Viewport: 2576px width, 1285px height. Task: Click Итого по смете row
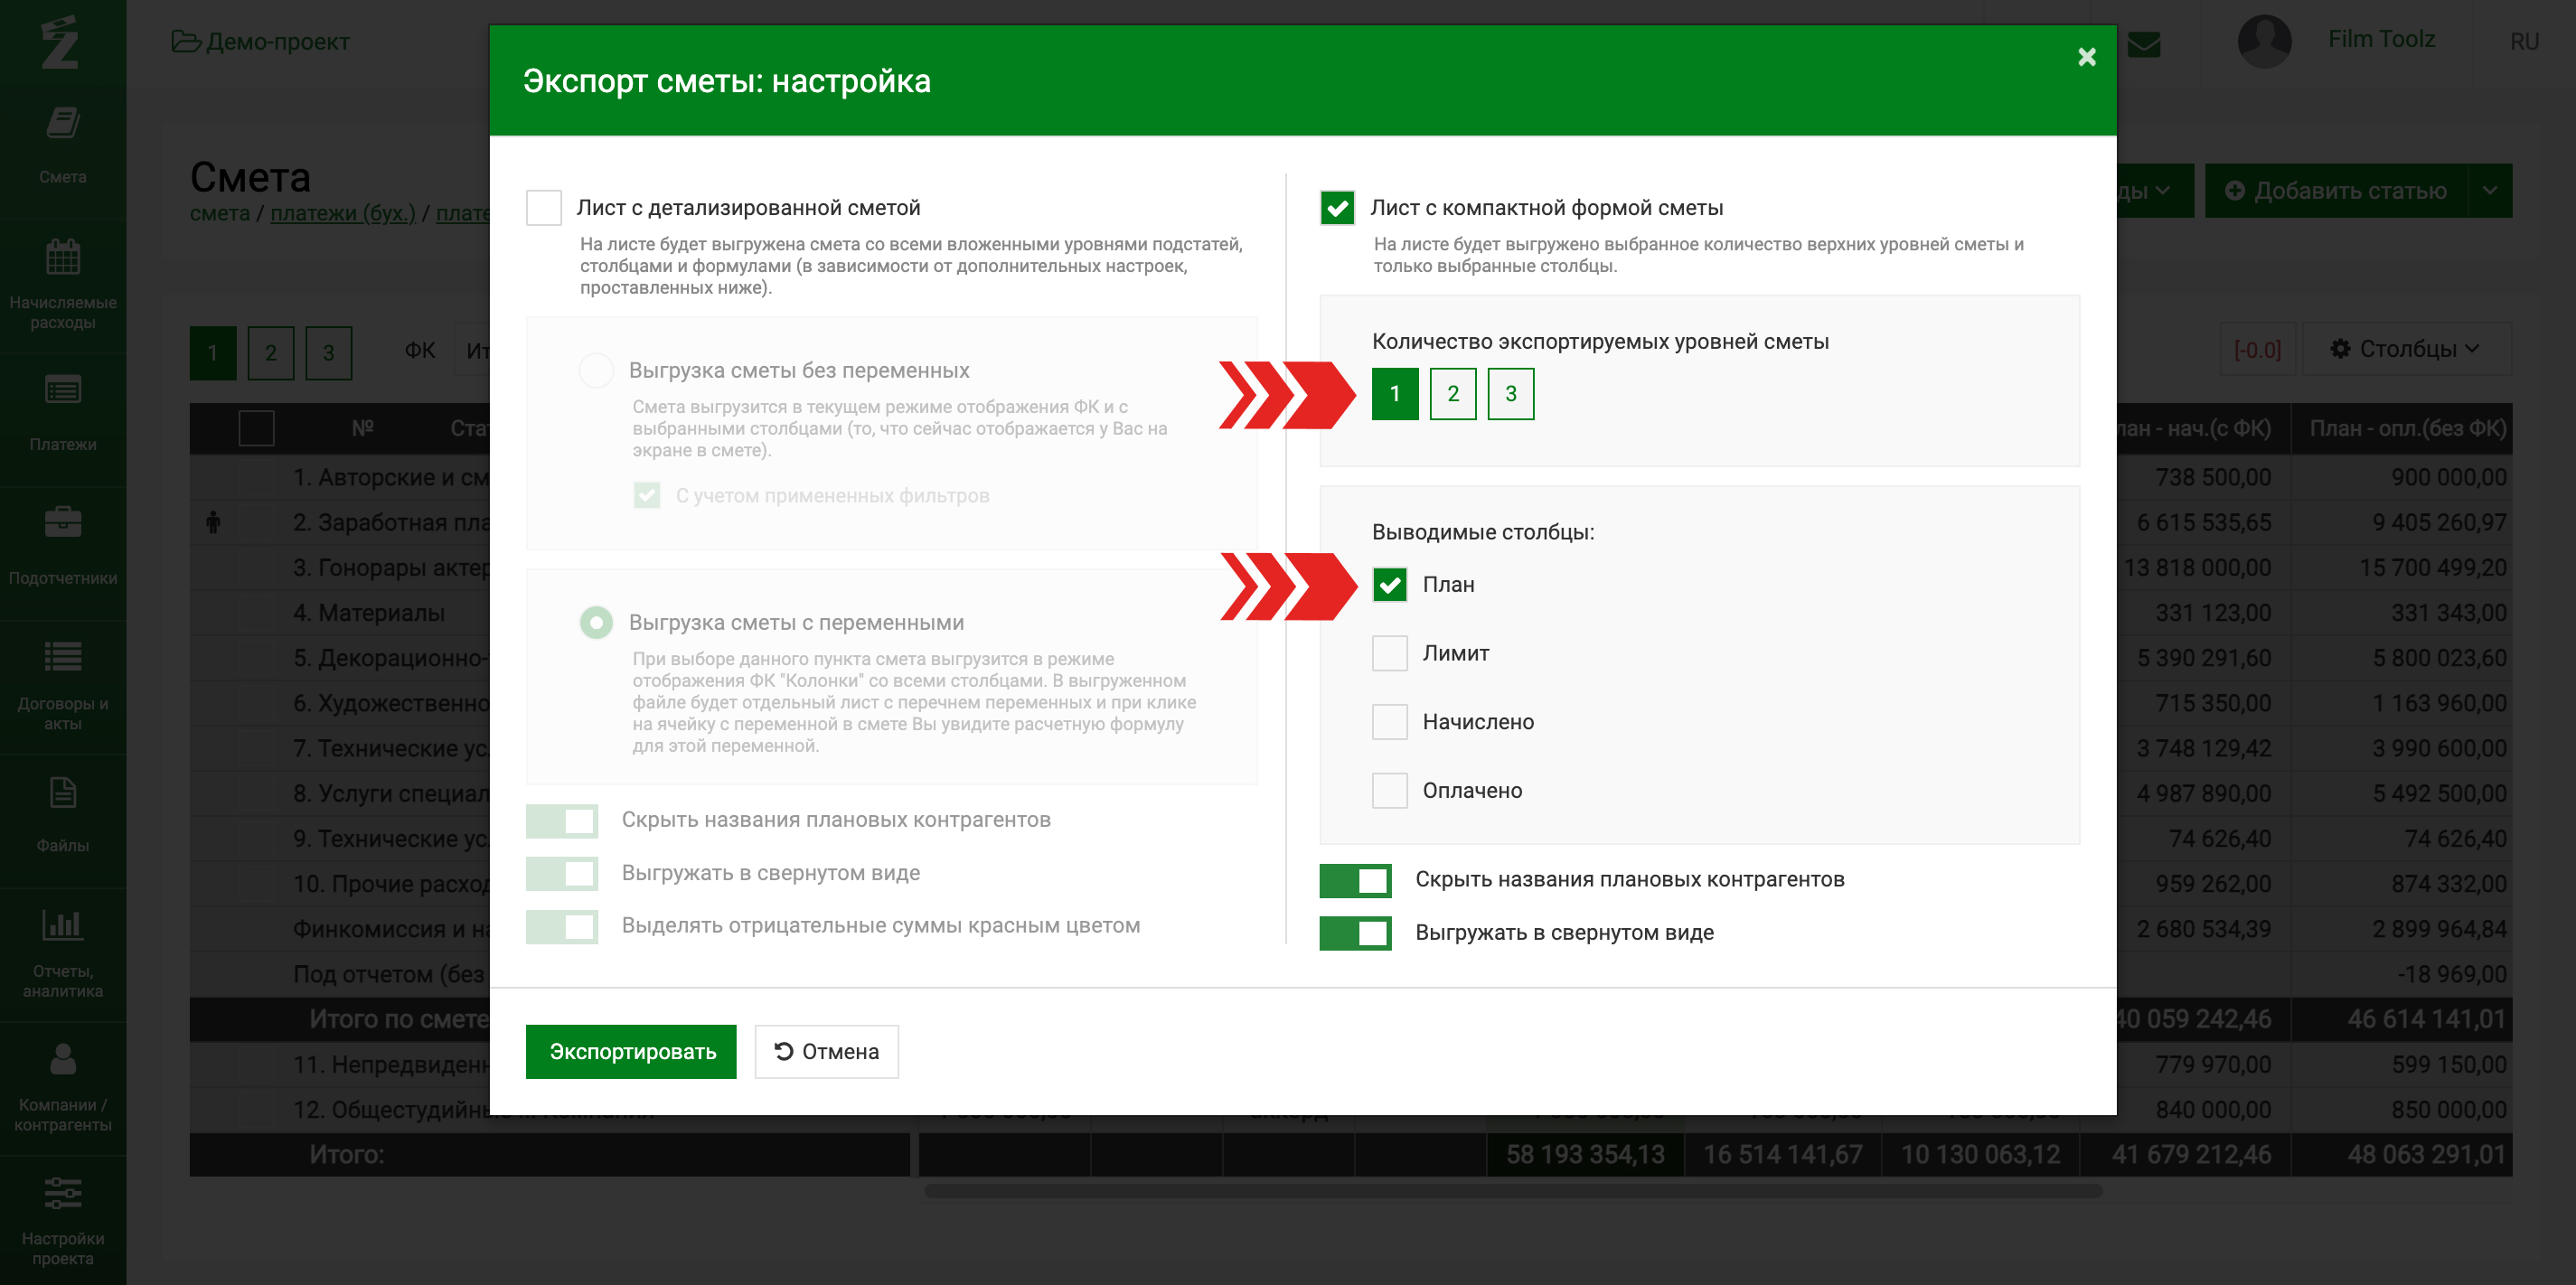pos(398,1019)
